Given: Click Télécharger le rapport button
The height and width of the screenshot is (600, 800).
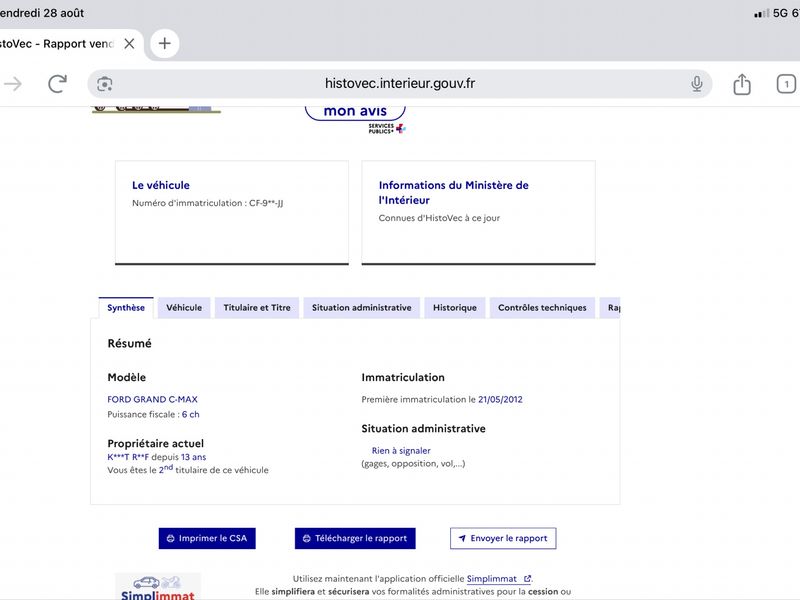Looking at the screenshot, I should pyautogui.click(x=355, y=538).
